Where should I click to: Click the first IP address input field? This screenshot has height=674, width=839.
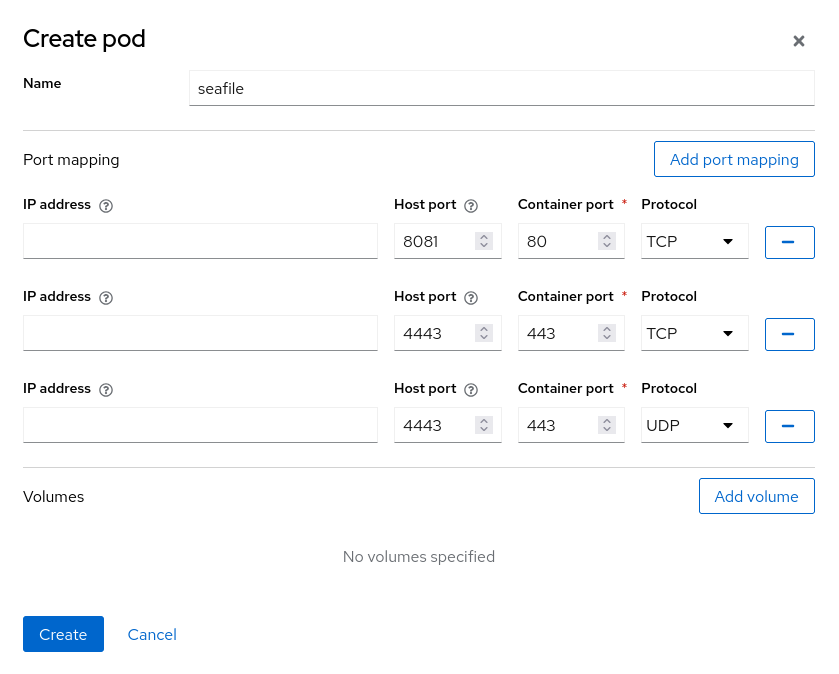point(200,242)
